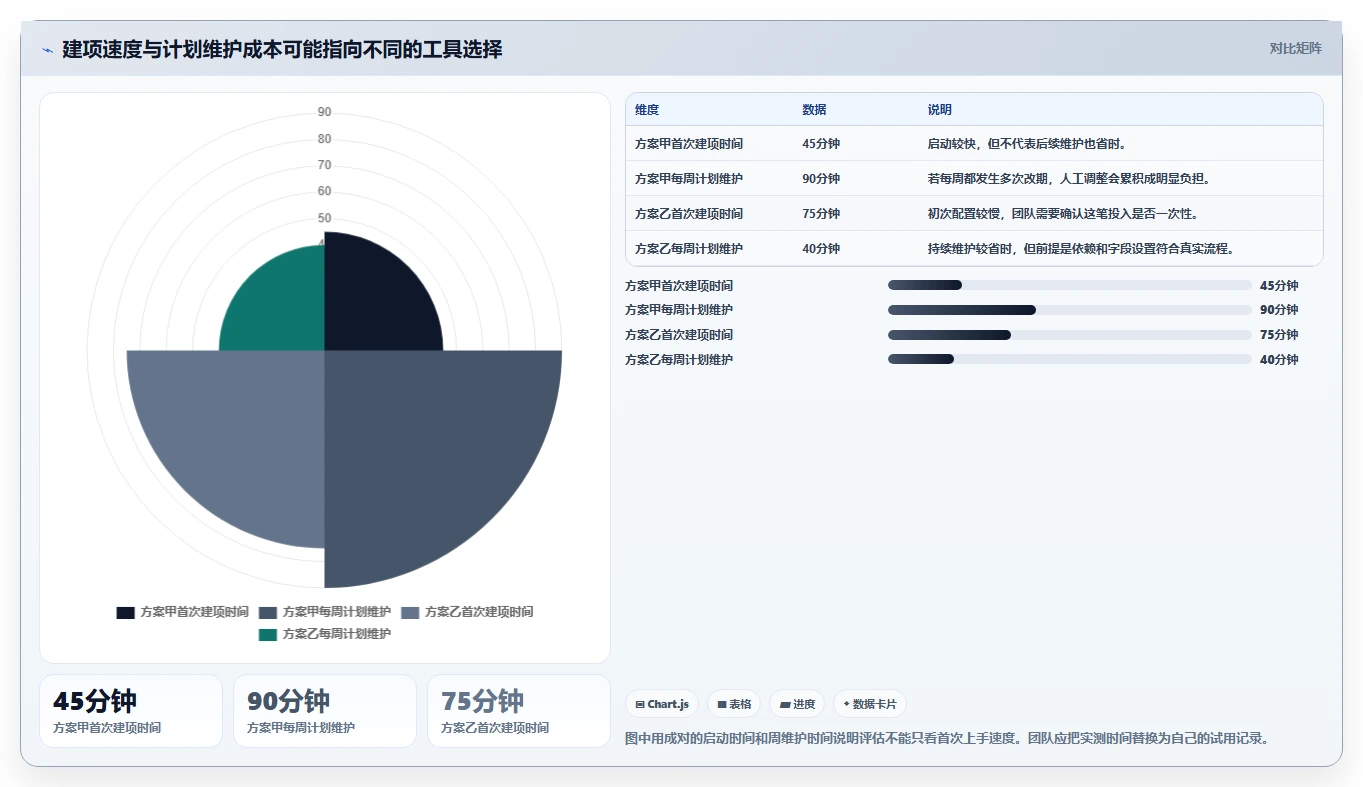
Task: Select the 75分钟 stat card
Action: coord(519,711)
